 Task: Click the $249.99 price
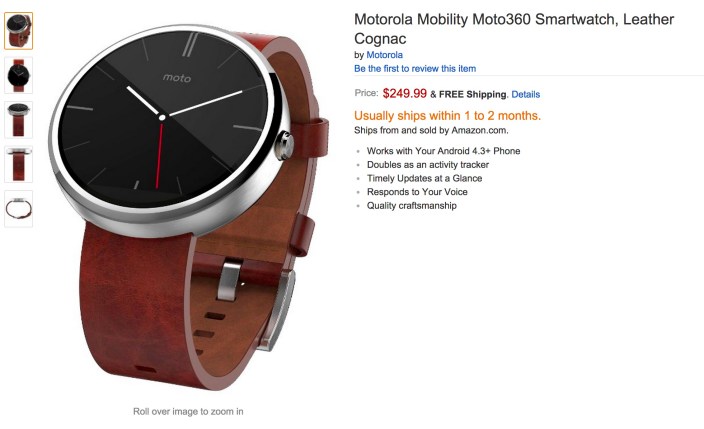[405, 93]
